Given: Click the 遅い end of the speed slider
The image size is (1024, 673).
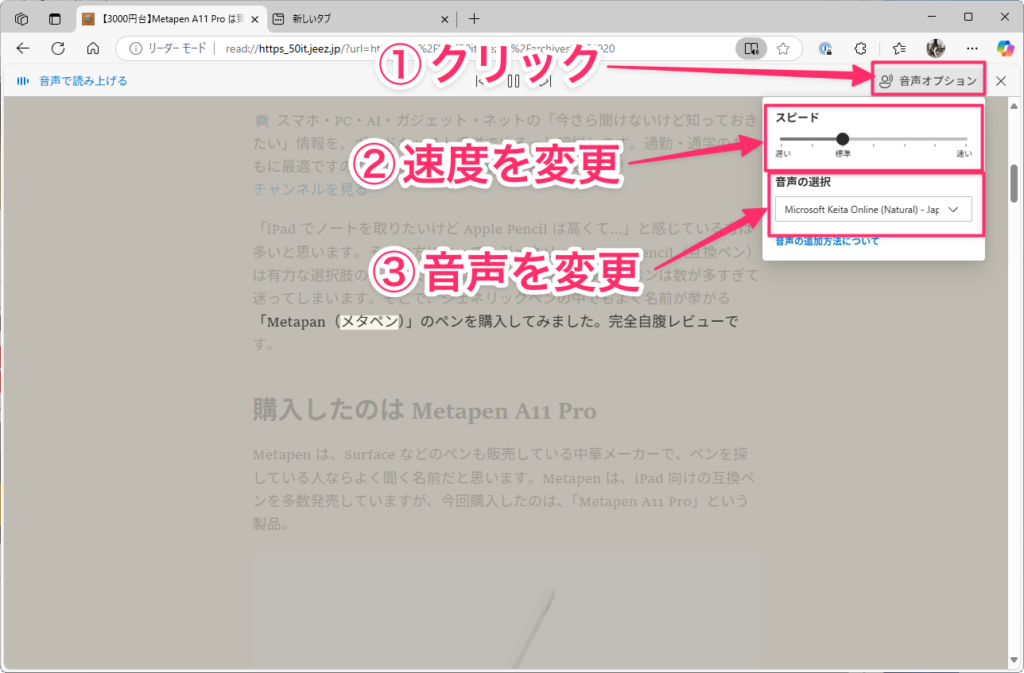Looking at the screenshot, I should click(x=783, y=154).
